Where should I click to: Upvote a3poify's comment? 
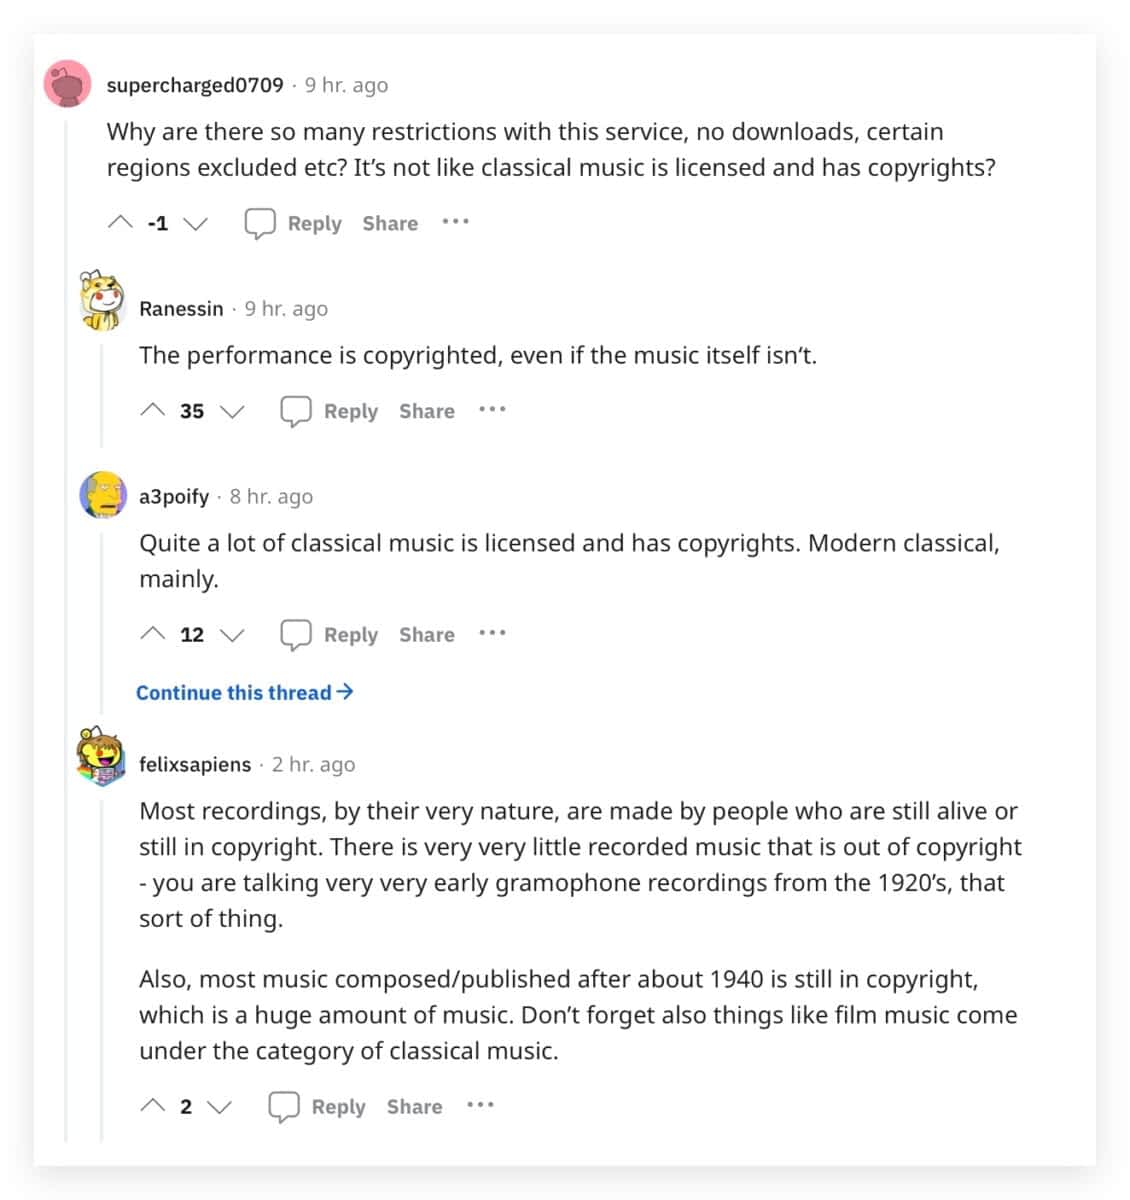tap(153, 634)
